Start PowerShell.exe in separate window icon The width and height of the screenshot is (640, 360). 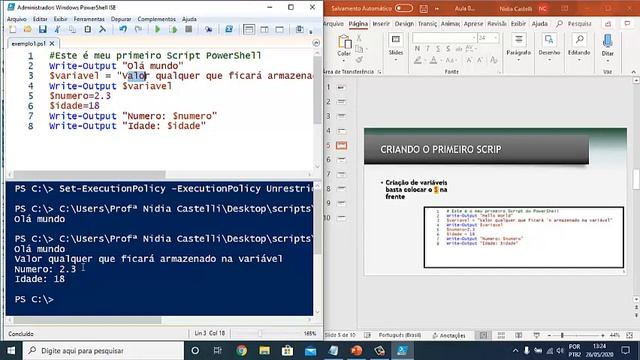tap(229, 29)
